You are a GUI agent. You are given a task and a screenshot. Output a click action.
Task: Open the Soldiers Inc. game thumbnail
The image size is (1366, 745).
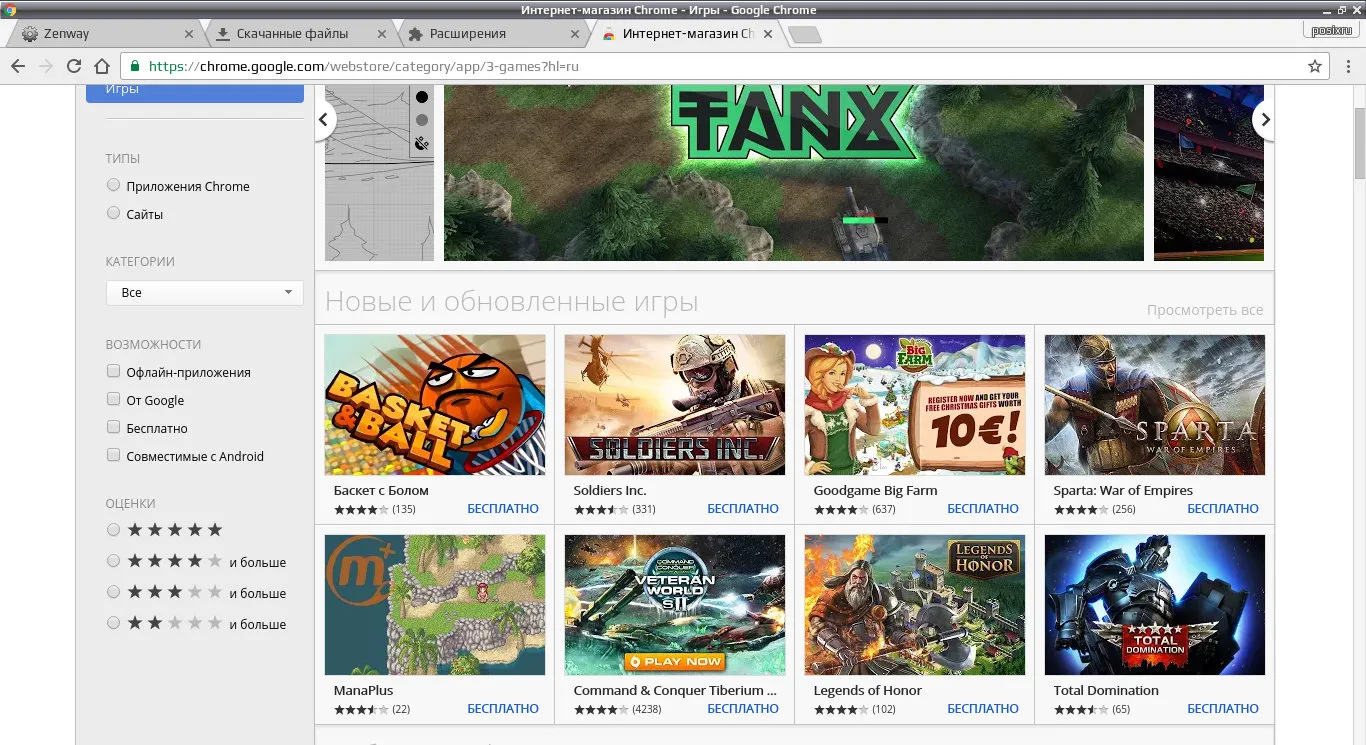[675, 405]
